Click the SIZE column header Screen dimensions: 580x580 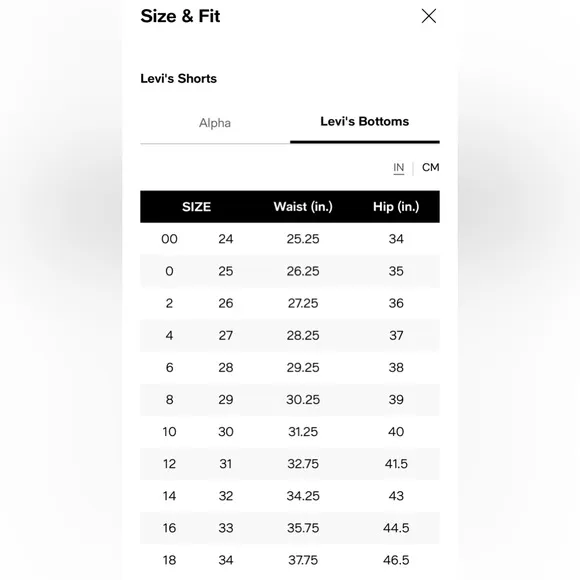pos(196,207)
